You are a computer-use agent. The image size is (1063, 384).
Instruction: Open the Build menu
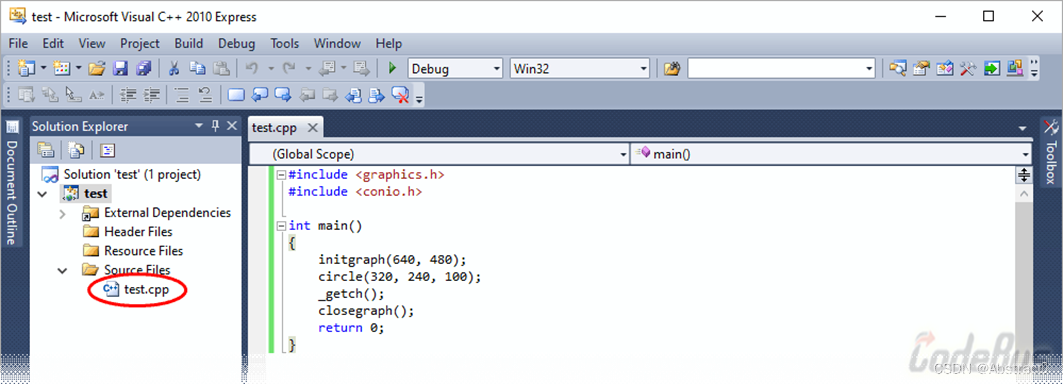pyautogui.click(x=188, y=43)
